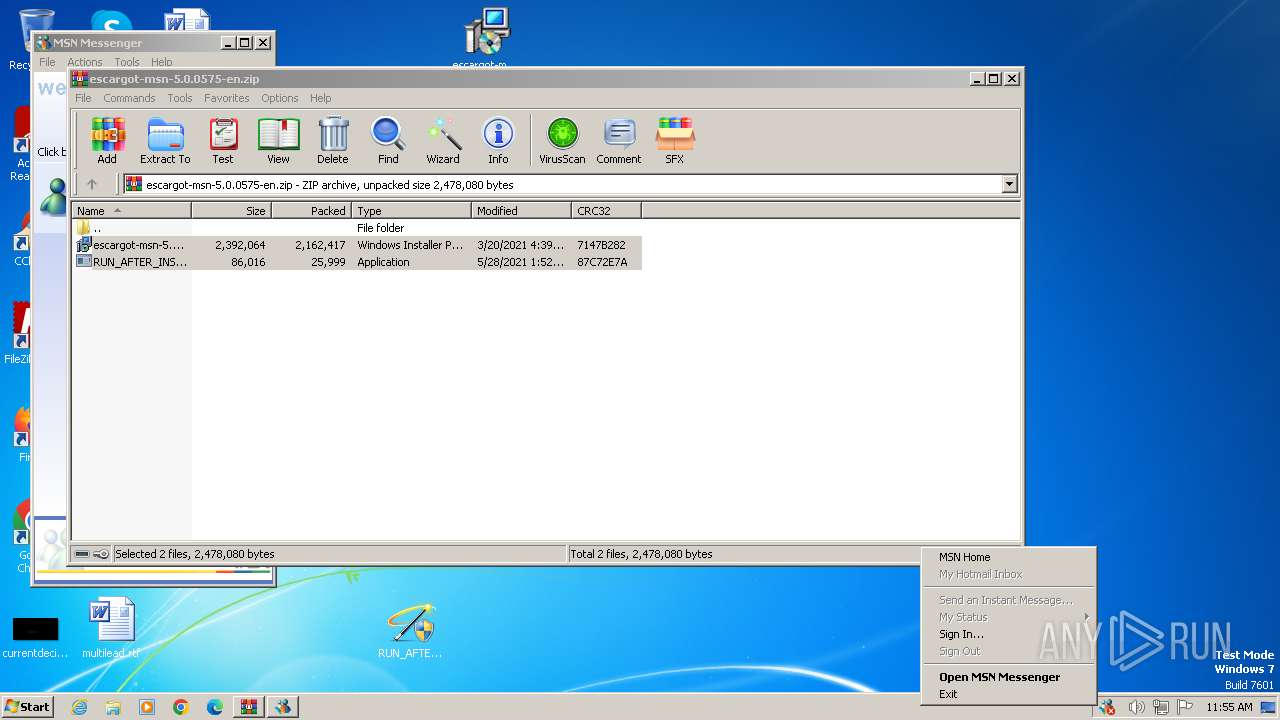1280x720 pixels.
Task: Open WinRAR File menu
Action: [83, 98]
